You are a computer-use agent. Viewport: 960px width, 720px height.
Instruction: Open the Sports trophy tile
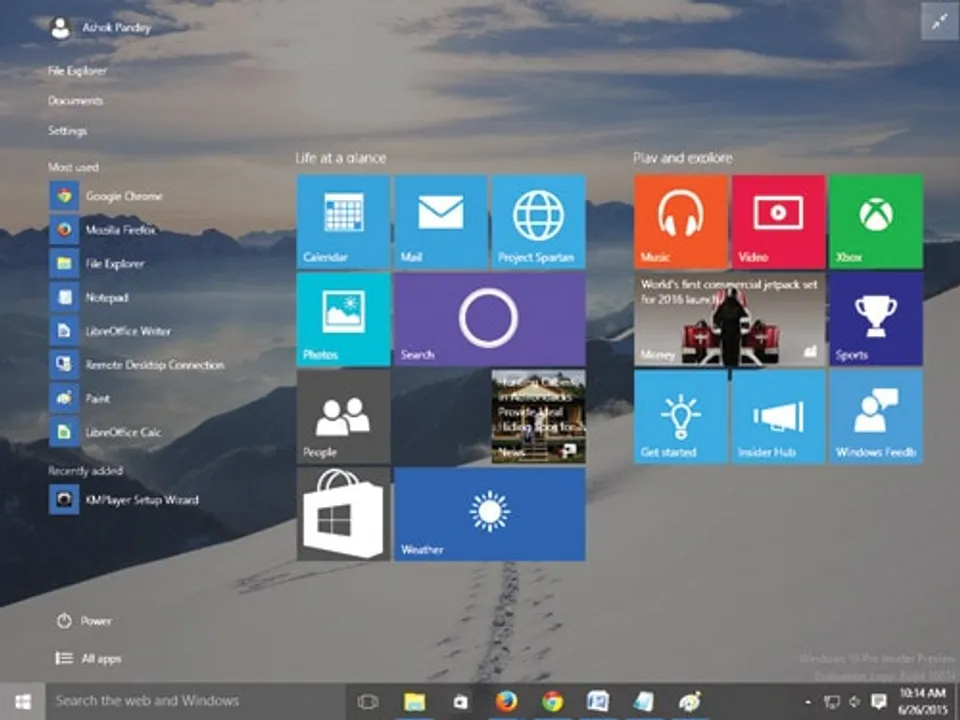click(x=876, y=320)
